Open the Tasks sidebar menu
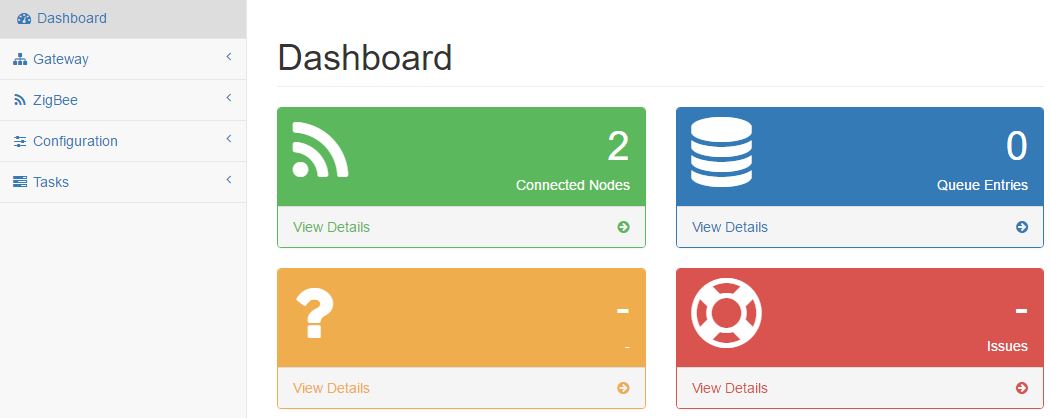The image size is (1051, 418). point(51,182)
